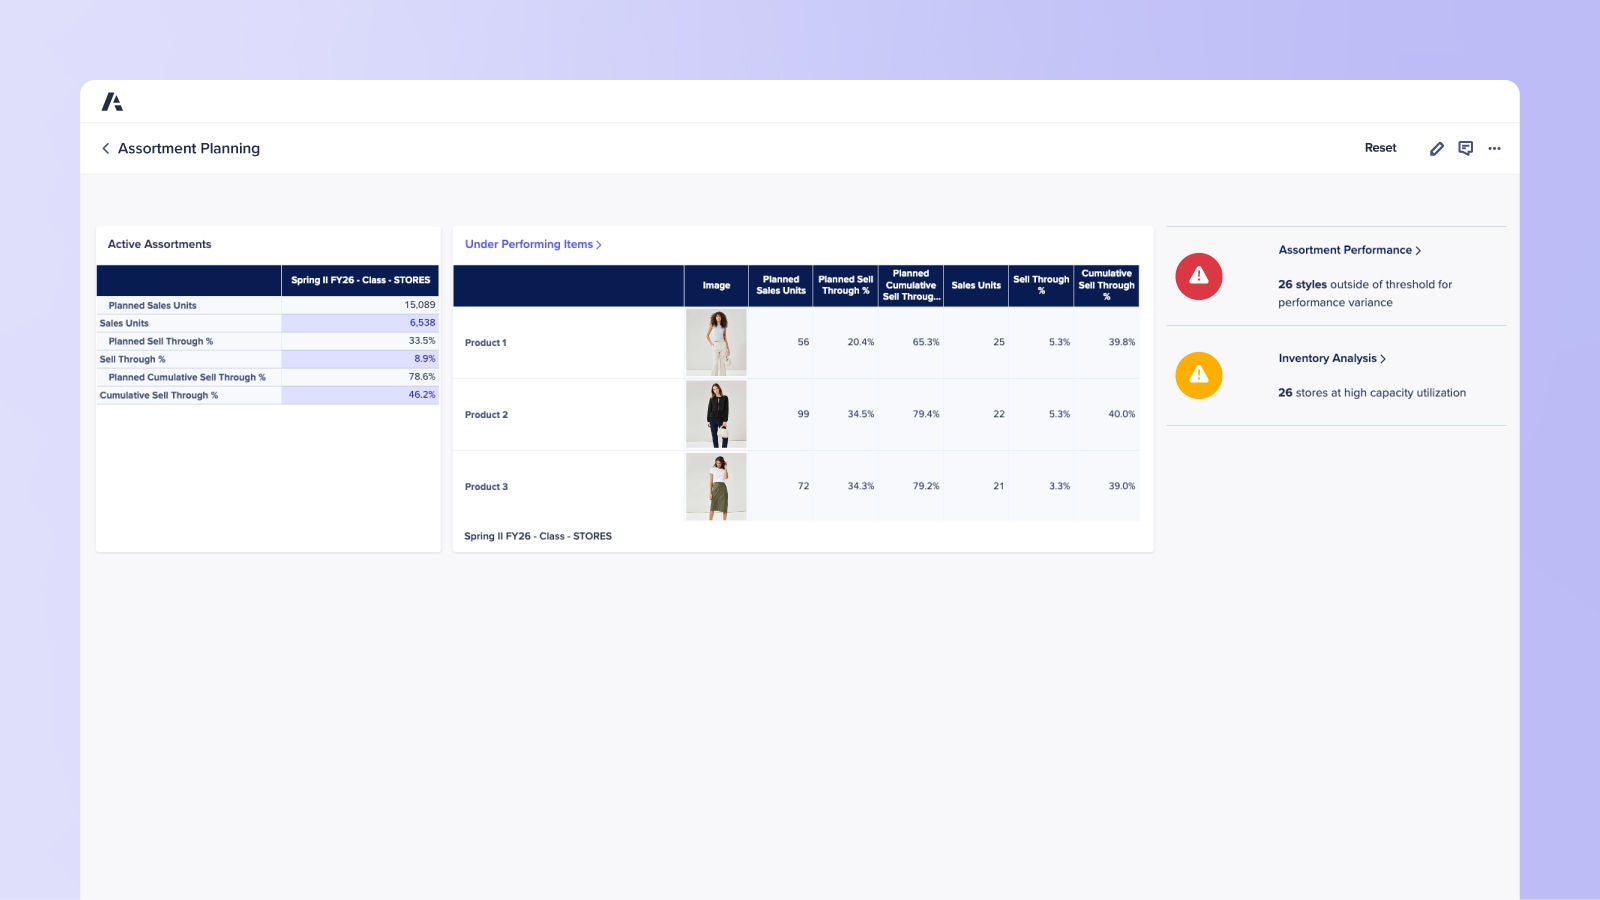1600x900 pixels.
Task: Click Spring II FY26 label below the products table
Action: (537, 536)
